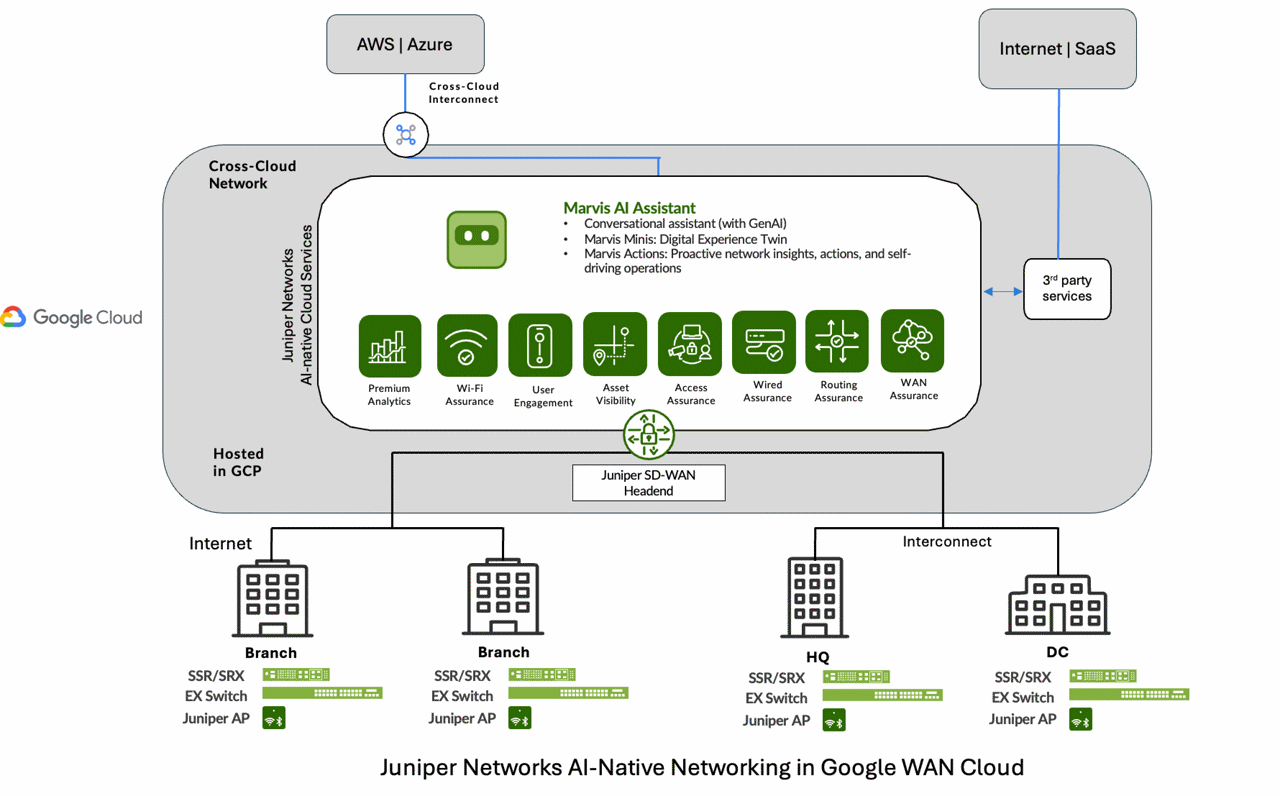Click the Google Cloud logo

pyautogui.click(x=72, y=317)
